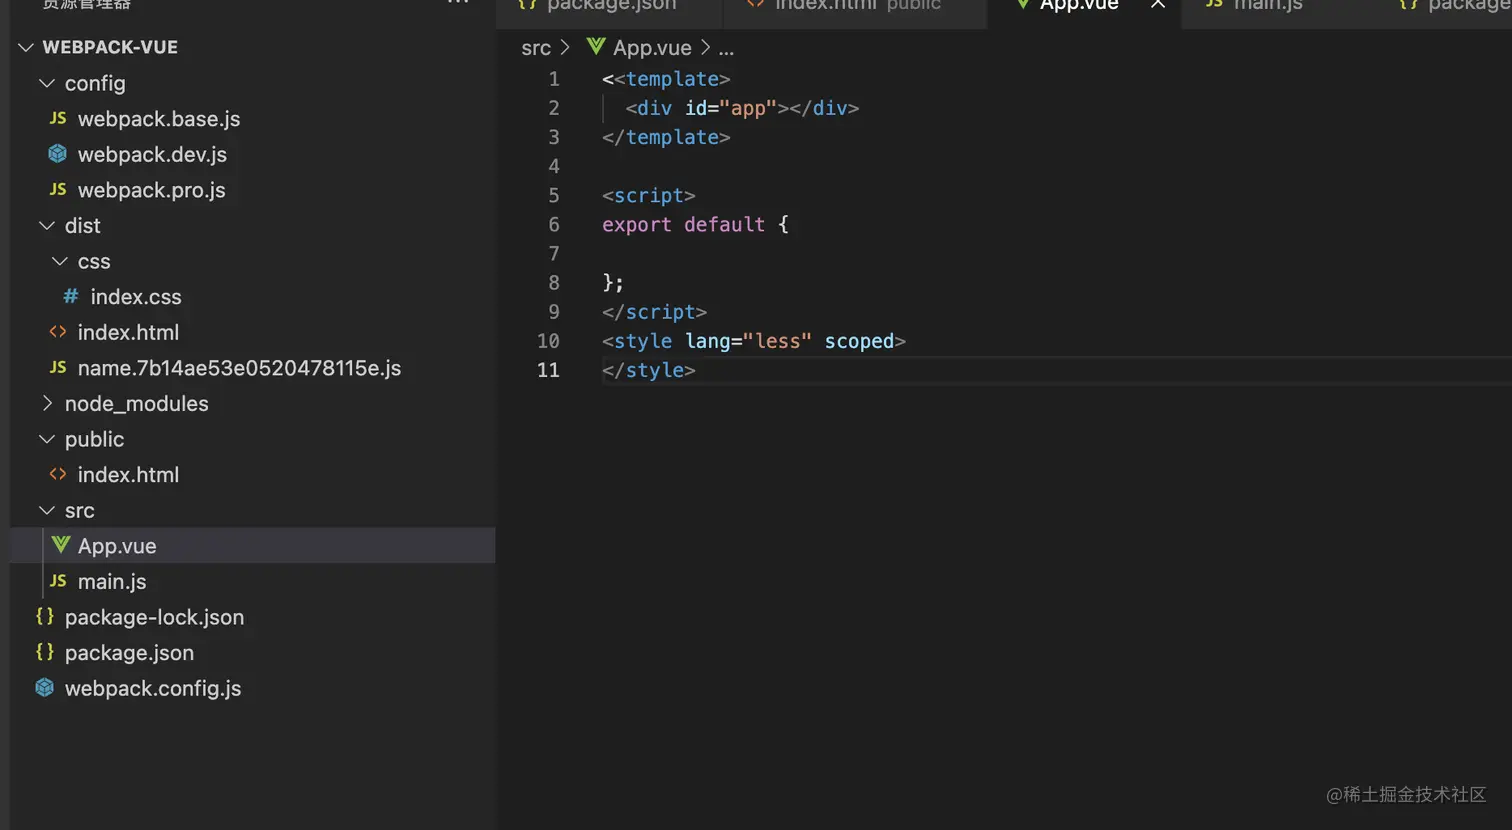The height and width of the screenshot is (830, 1512).
Task: Collapse the public folder
Action: tap(47, 439)
